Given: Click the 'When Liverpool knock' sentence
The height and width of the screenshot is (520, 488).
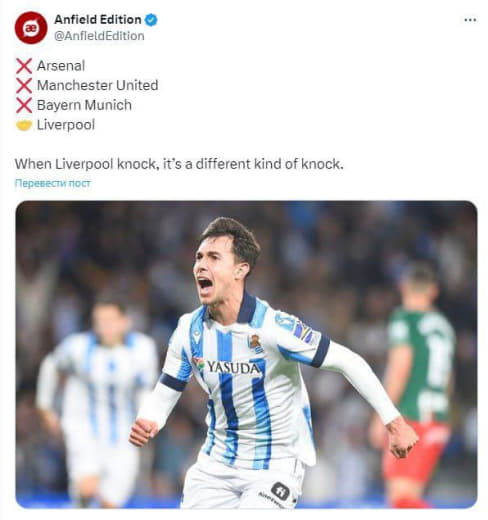Looking at the screenshot, I should click(x=179, y=164).
